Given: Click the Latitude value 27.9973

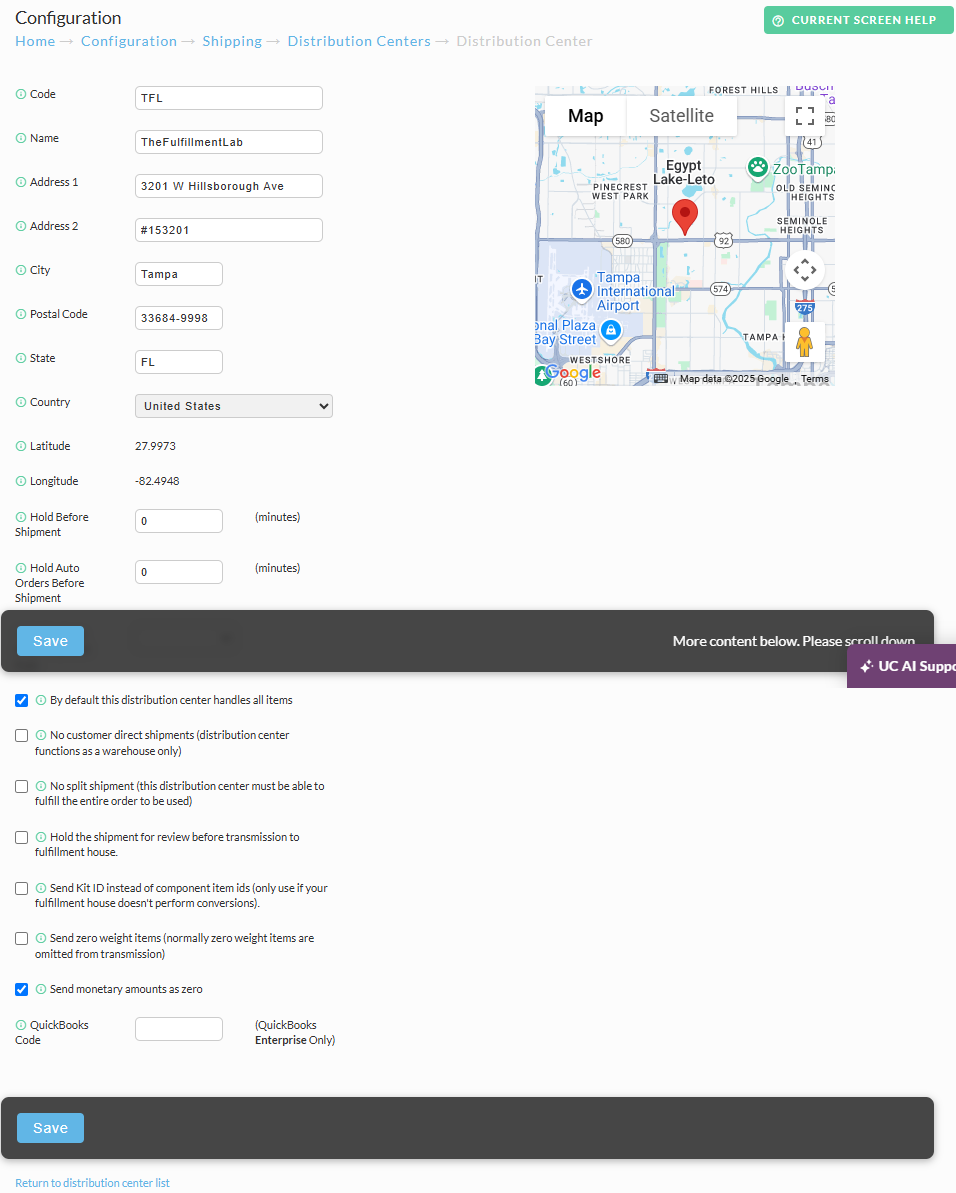Looking at the screenshot, I should pos(155,447).
